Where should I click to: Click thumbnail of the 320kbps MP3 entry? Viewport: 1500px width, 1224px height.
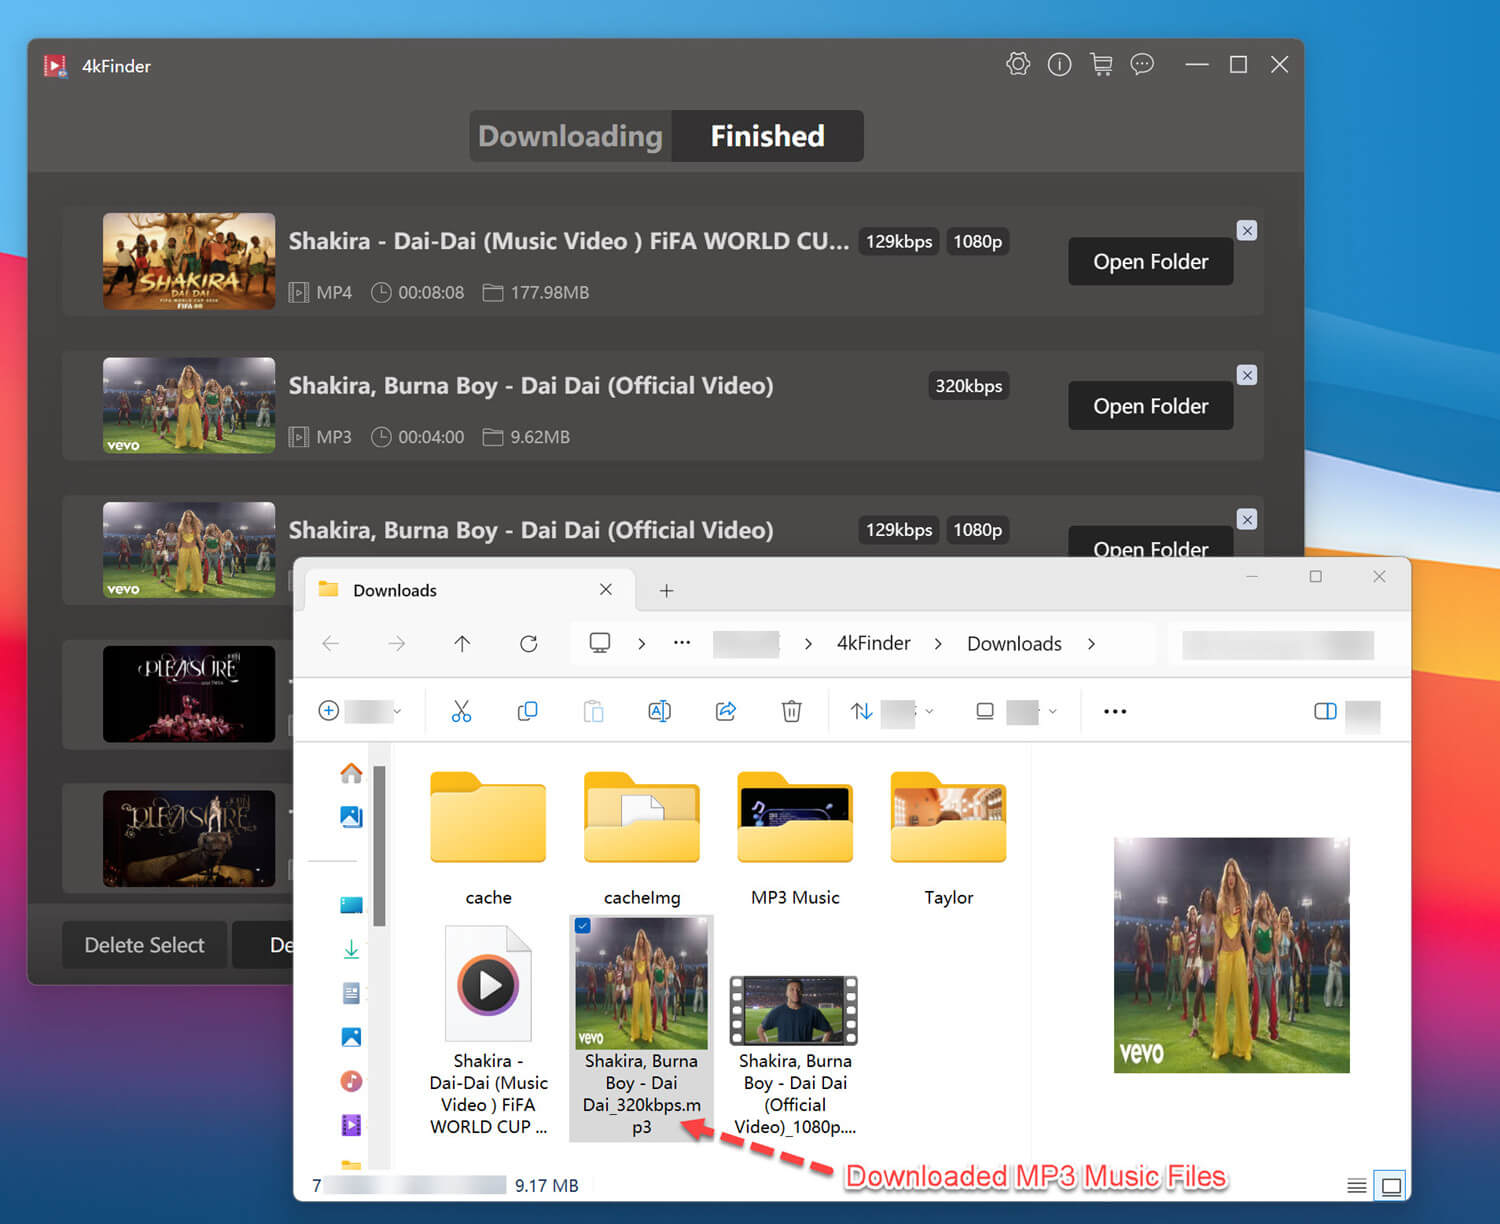coord(189,405)
